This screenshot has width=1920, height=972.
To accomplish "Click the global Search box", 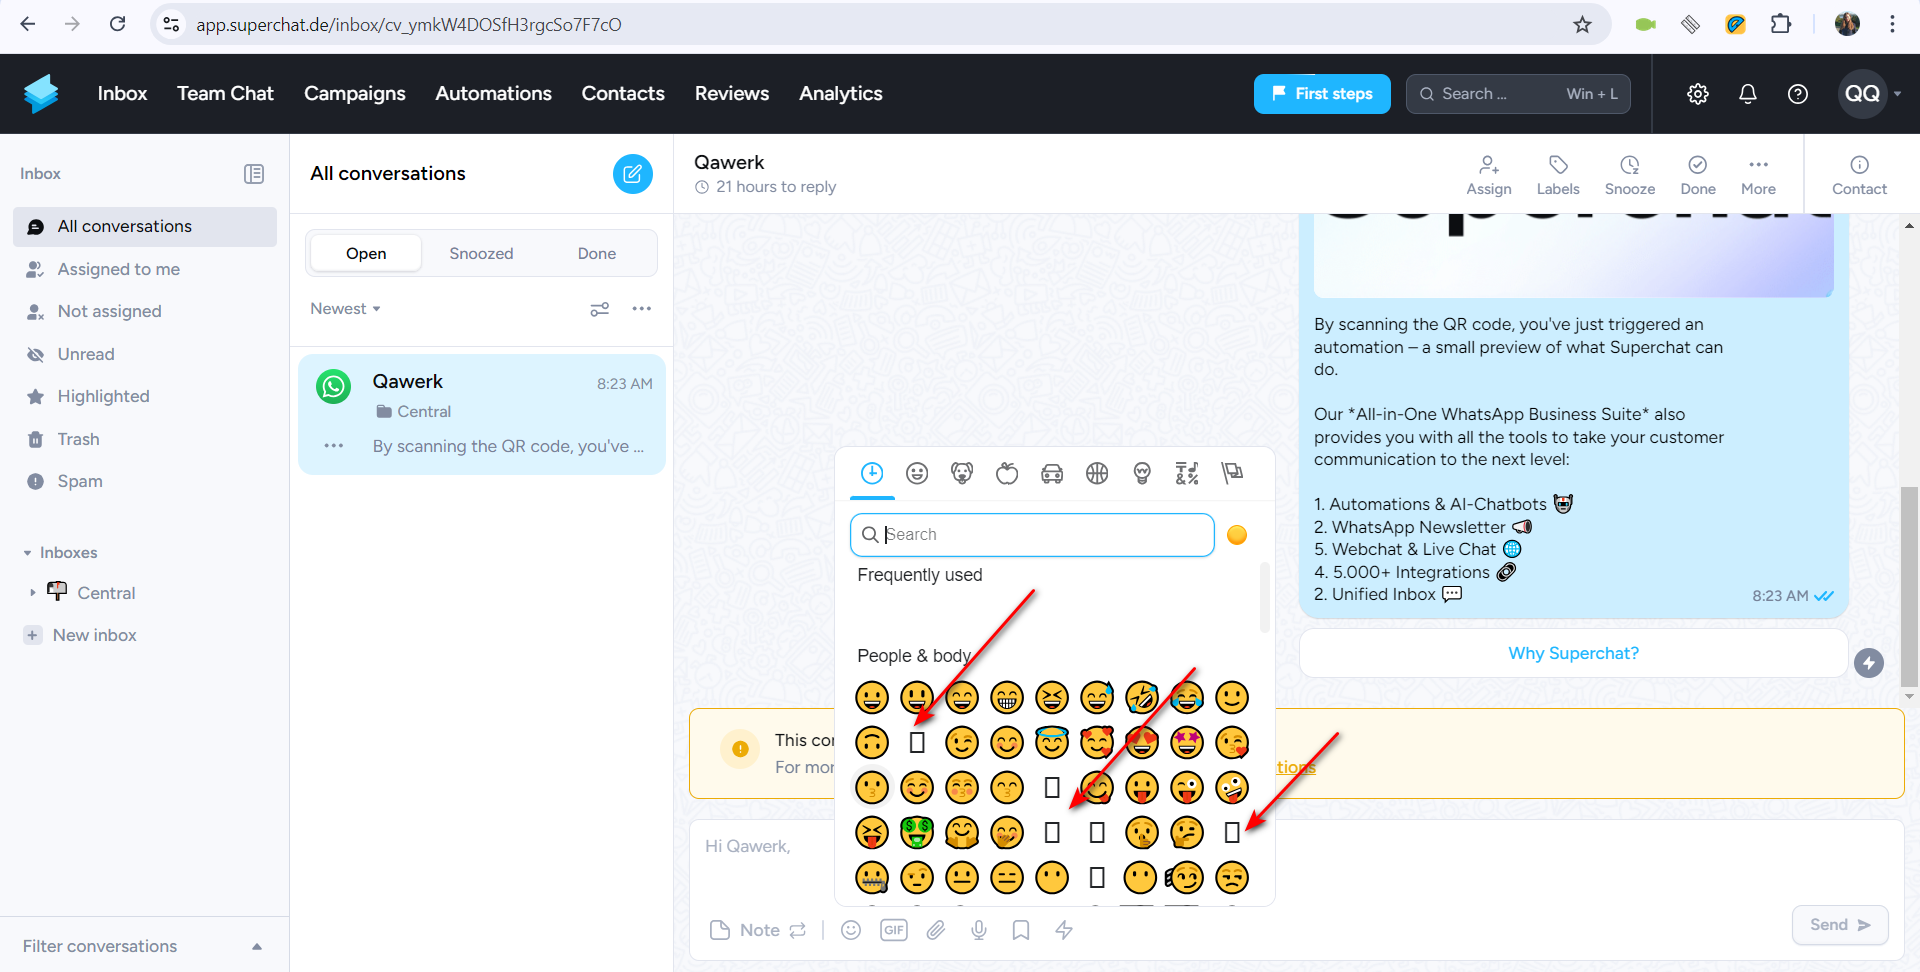I will click(1518, 94).
